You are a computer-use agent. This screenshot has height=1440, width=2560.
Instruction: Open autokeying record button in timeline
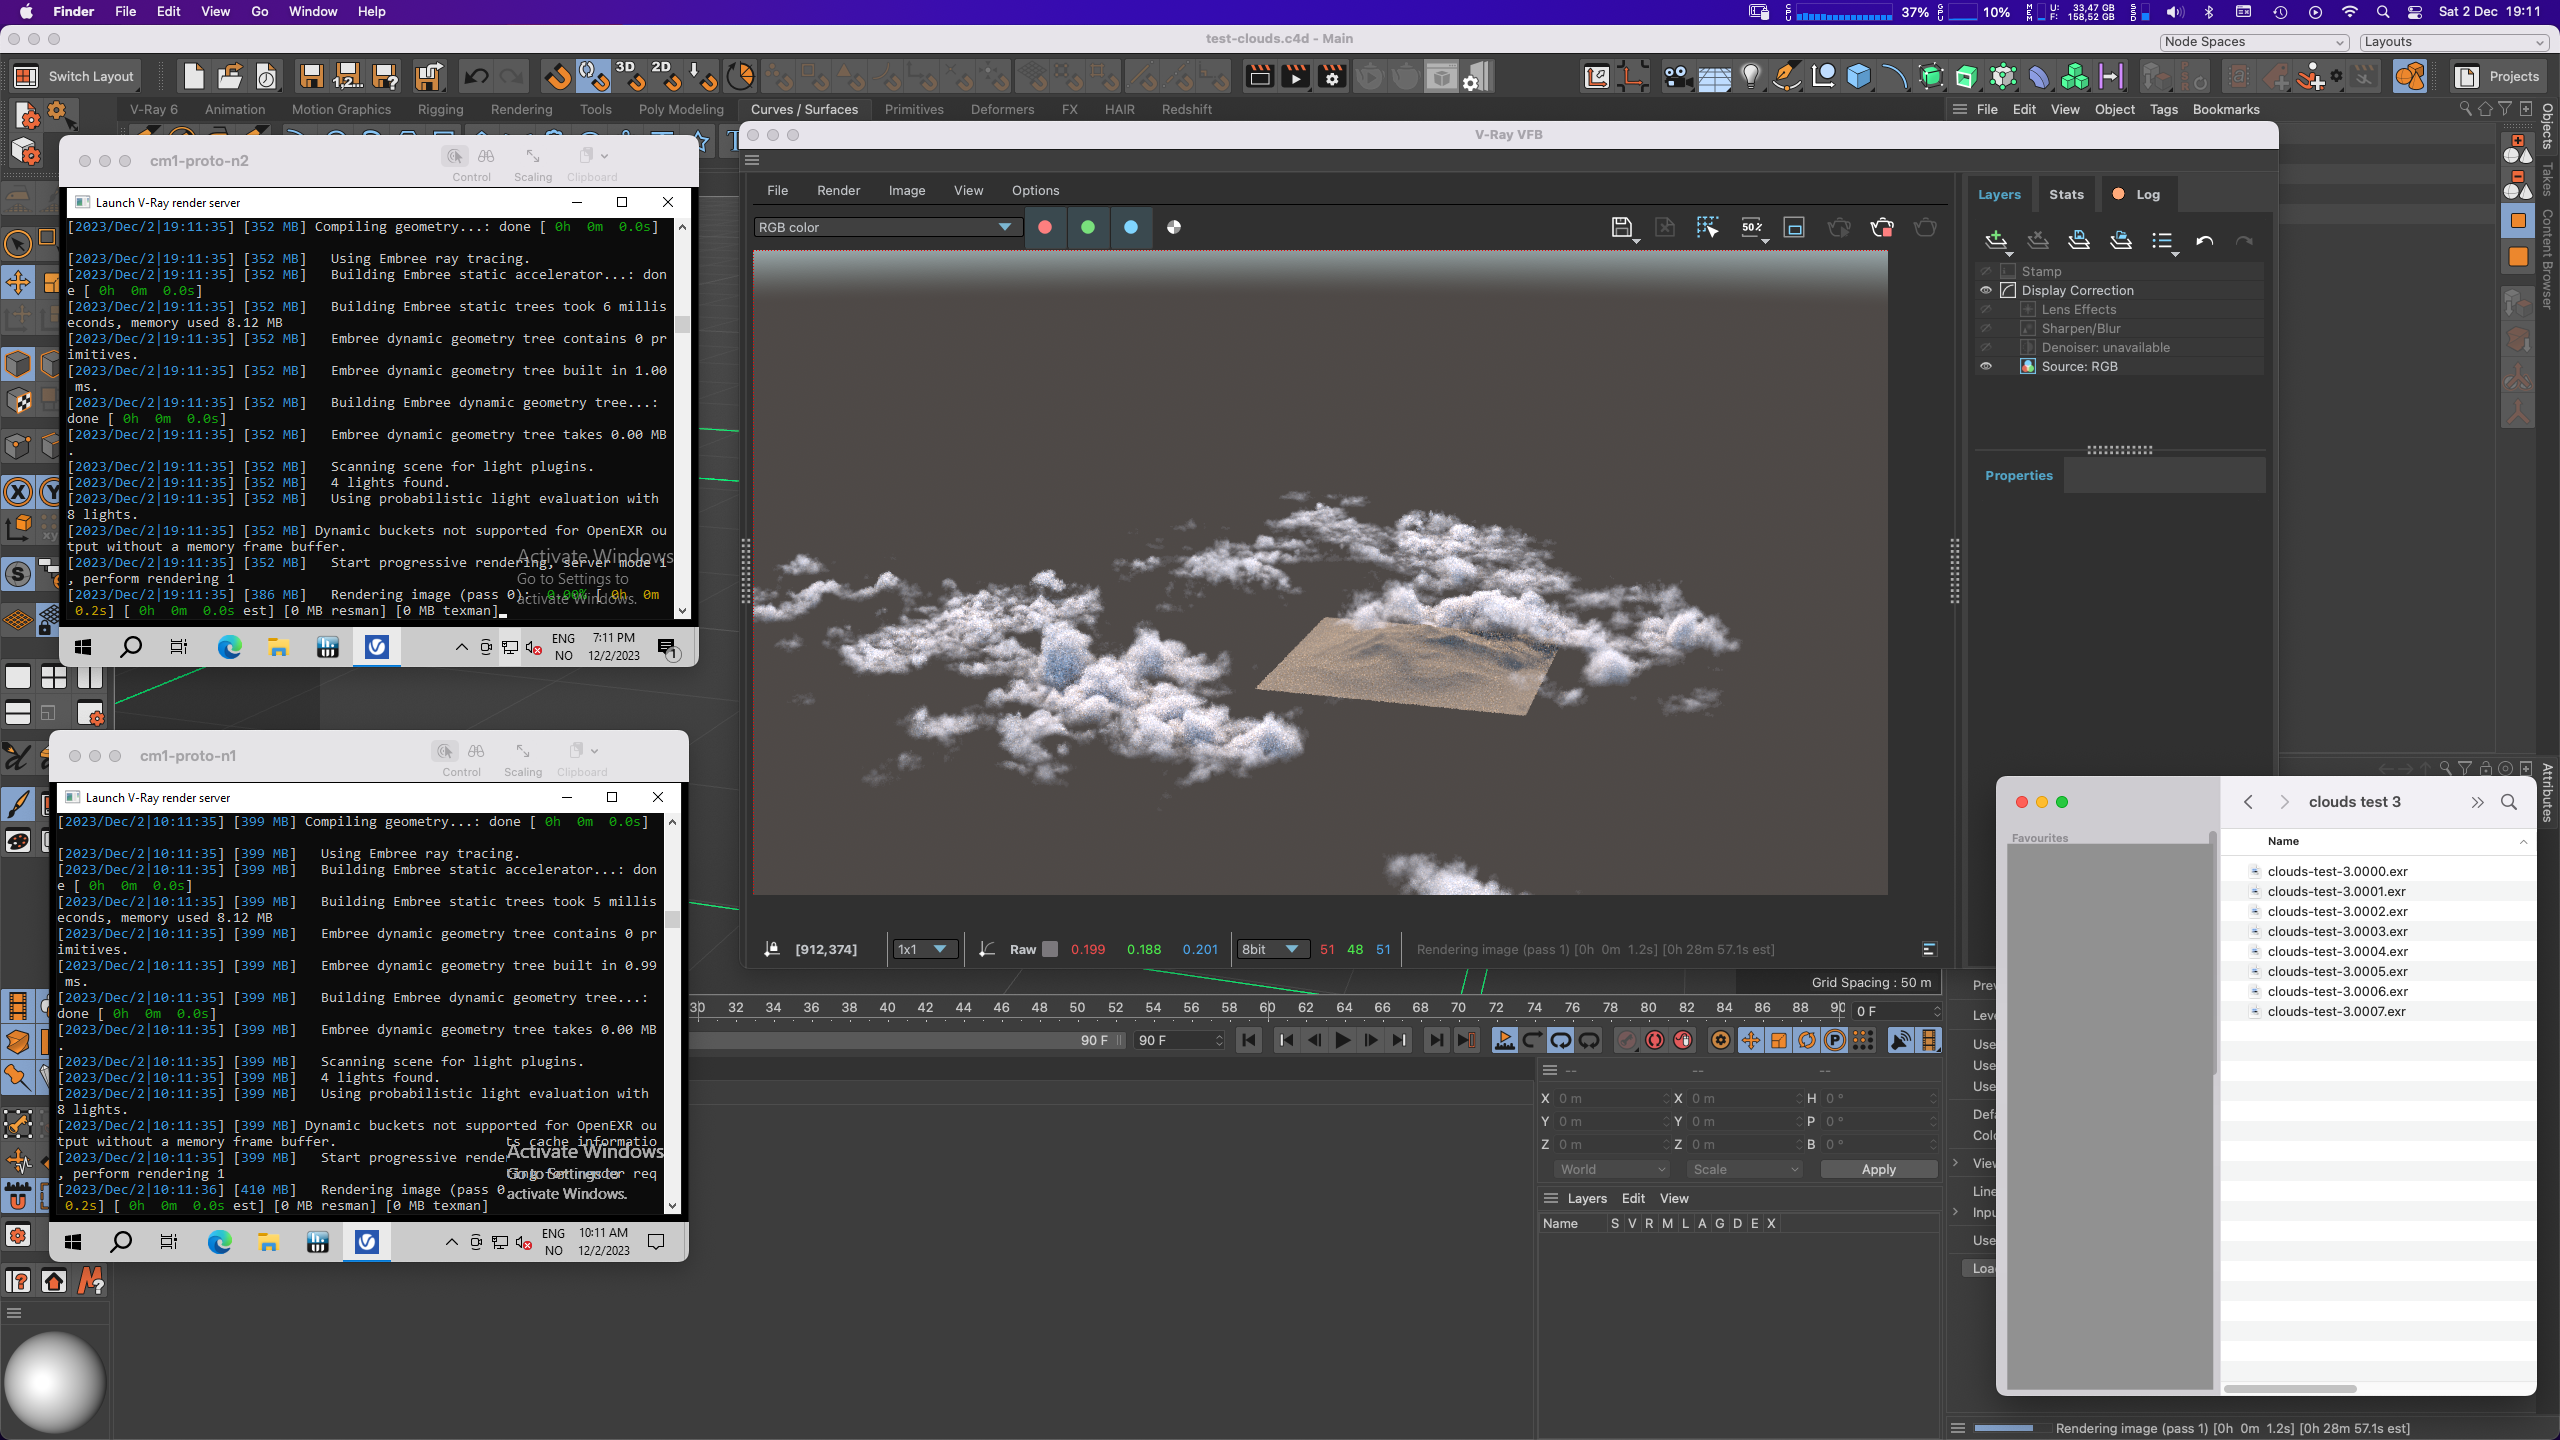pos(1655,1040)
